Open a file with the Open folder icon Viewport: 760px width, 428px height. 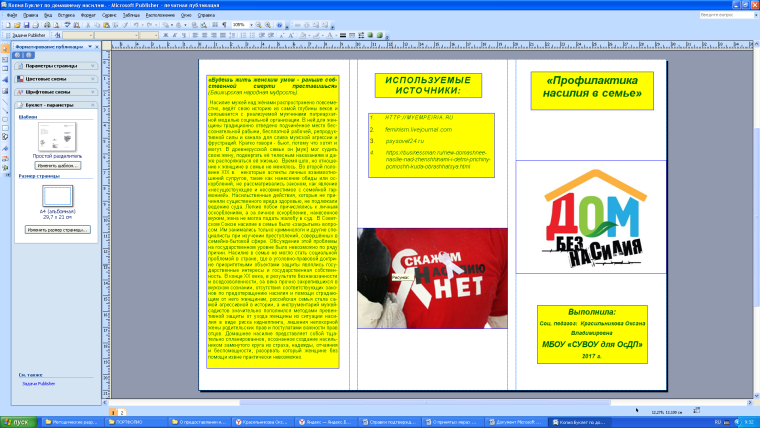[19, 27]
